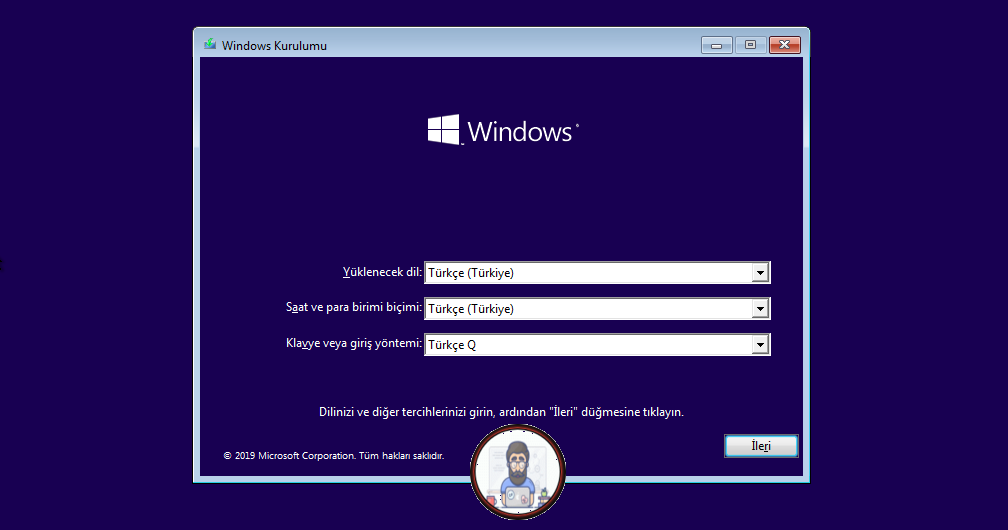Image resolution: width=1008 pixels, height=530 pixels.
Task: Open the Yüklenecek dil dropdown arrow
Action: [x=760, y=273]
